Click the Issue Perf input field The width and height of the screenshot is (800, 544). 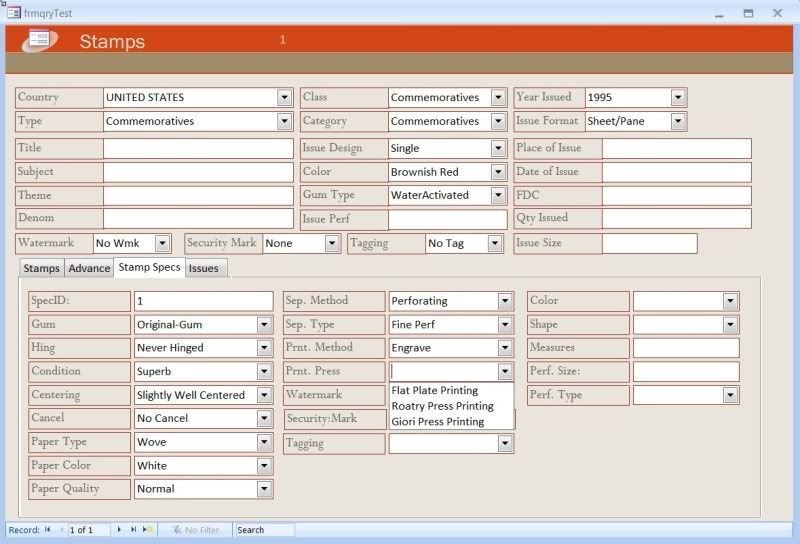pos(447,219)
